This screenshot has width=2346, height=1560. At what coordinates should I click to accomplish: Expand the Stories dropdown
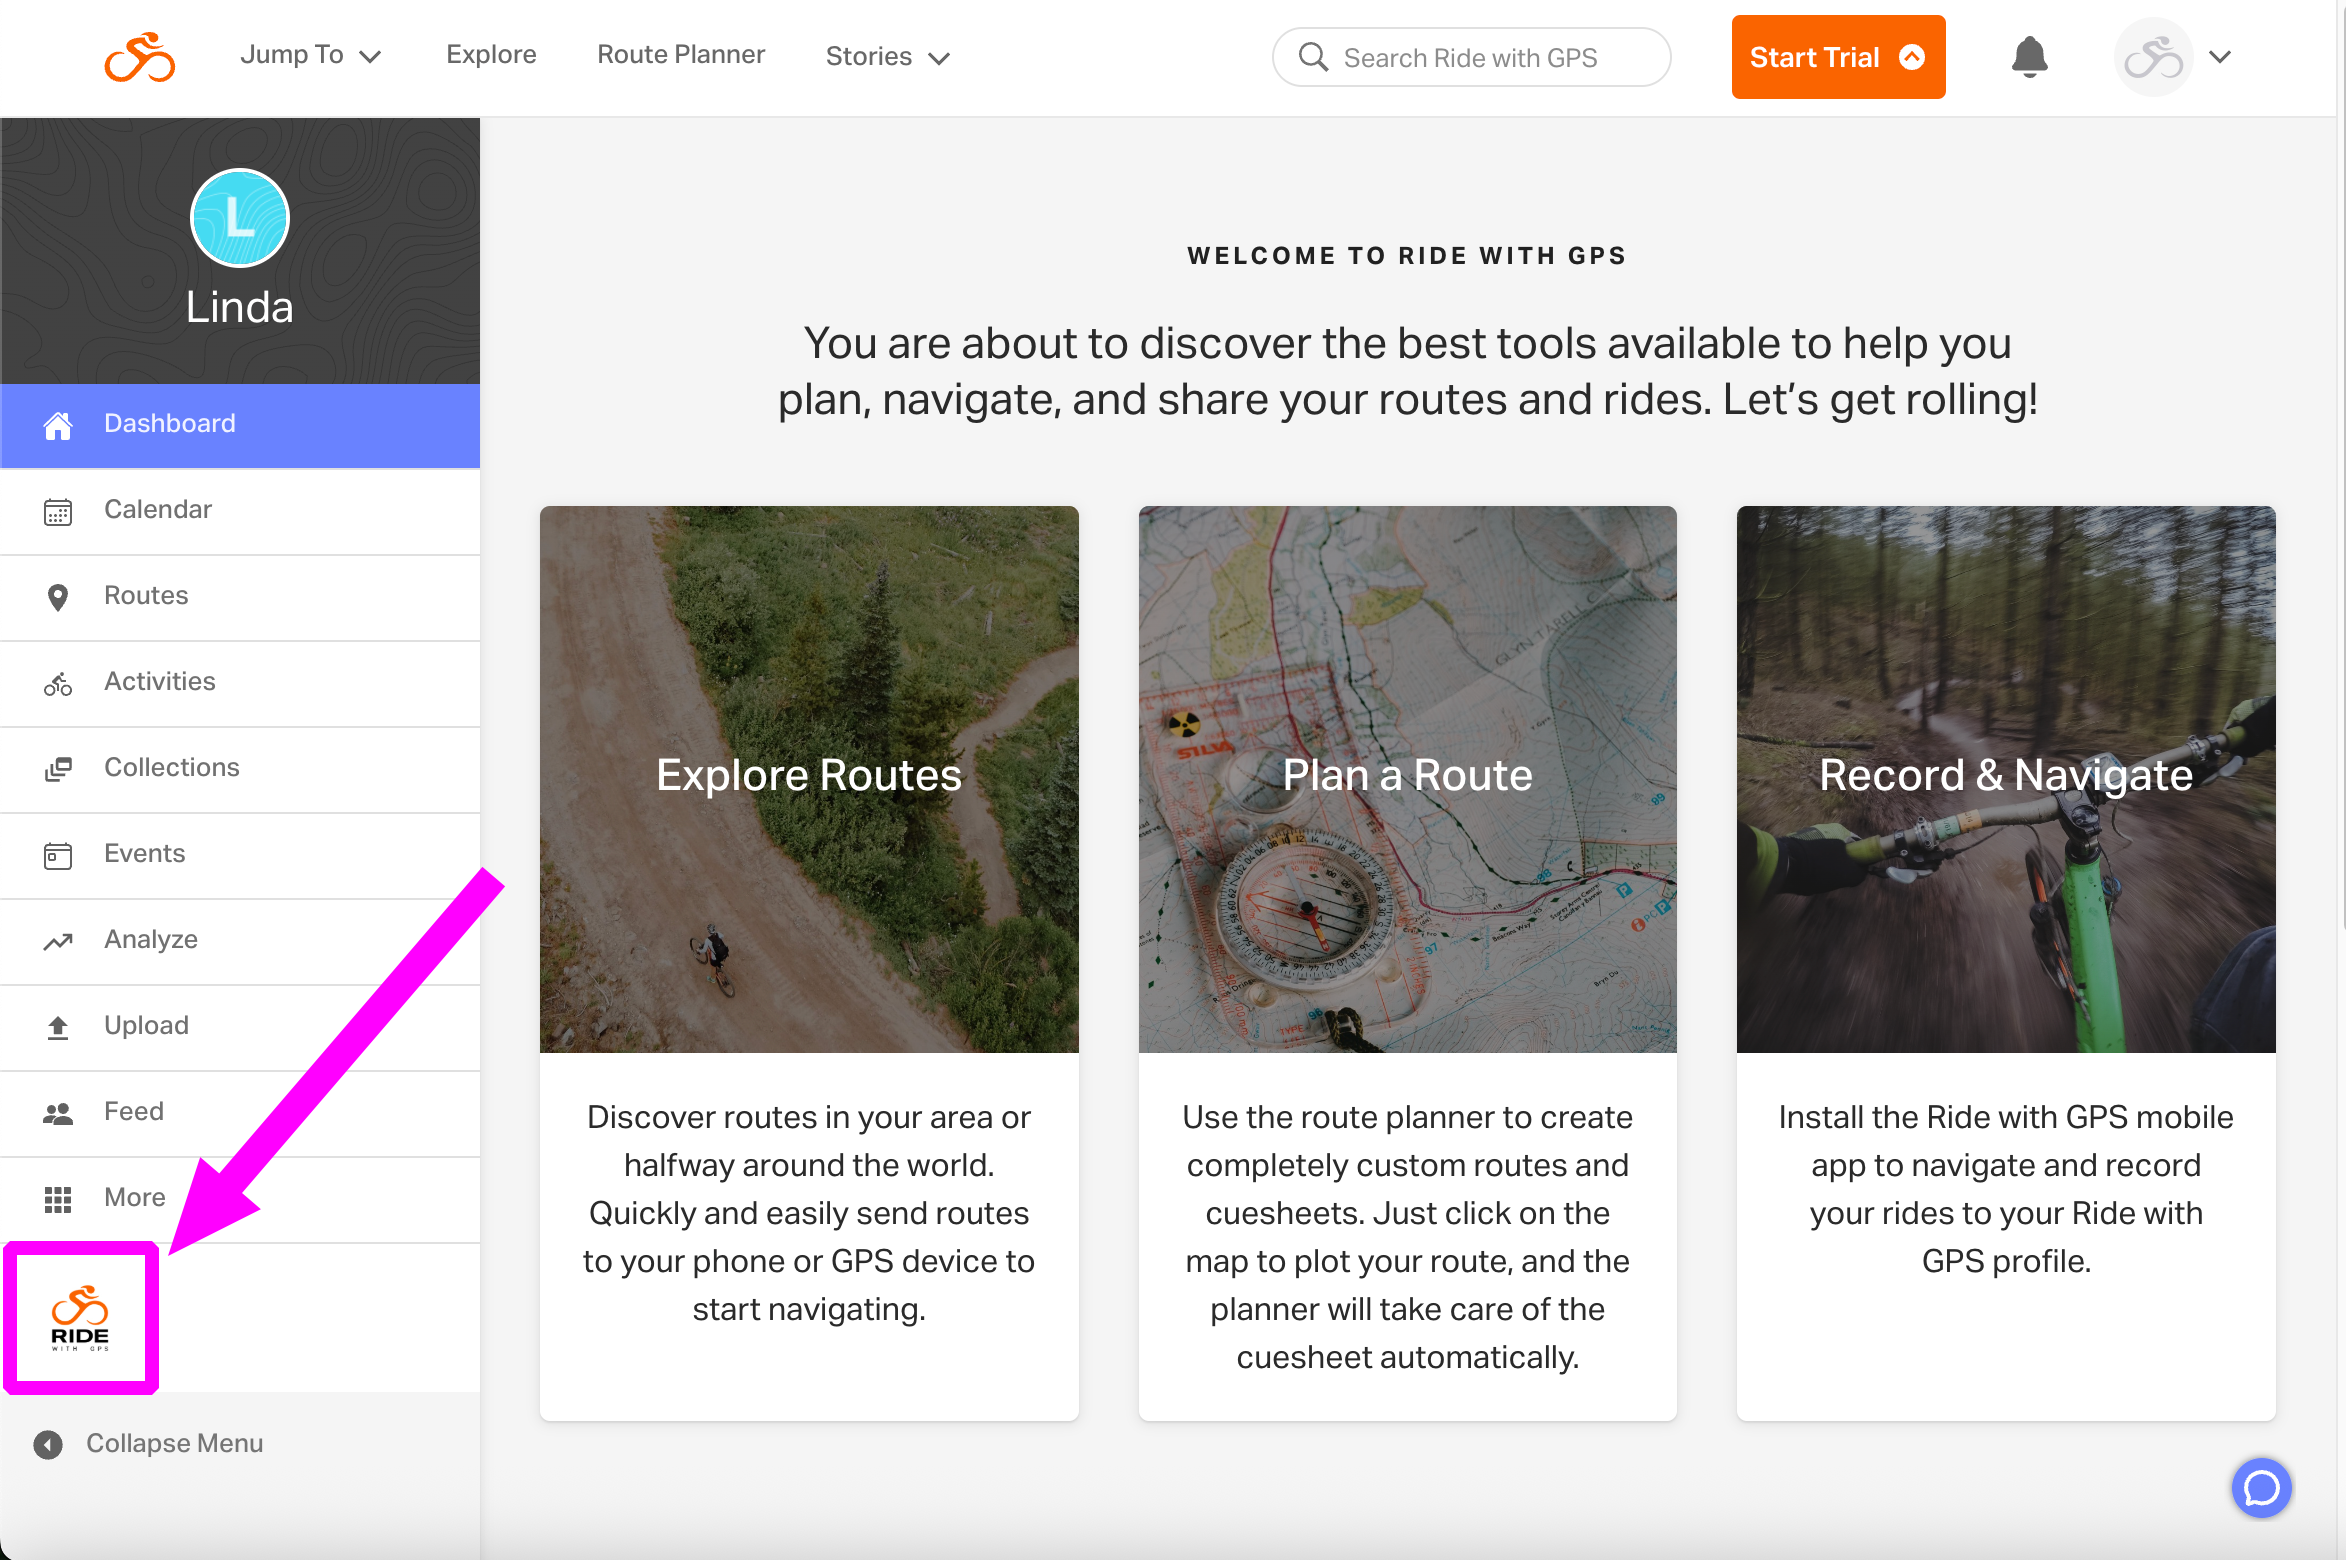(x=887, y=57)
